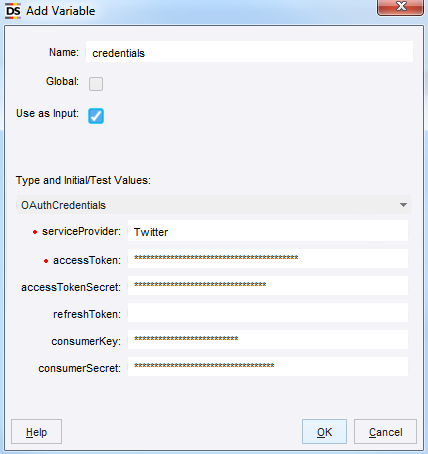Select the serviceProvider field showing Twitter
Screen dimensions: 428x454
(268, 231)
